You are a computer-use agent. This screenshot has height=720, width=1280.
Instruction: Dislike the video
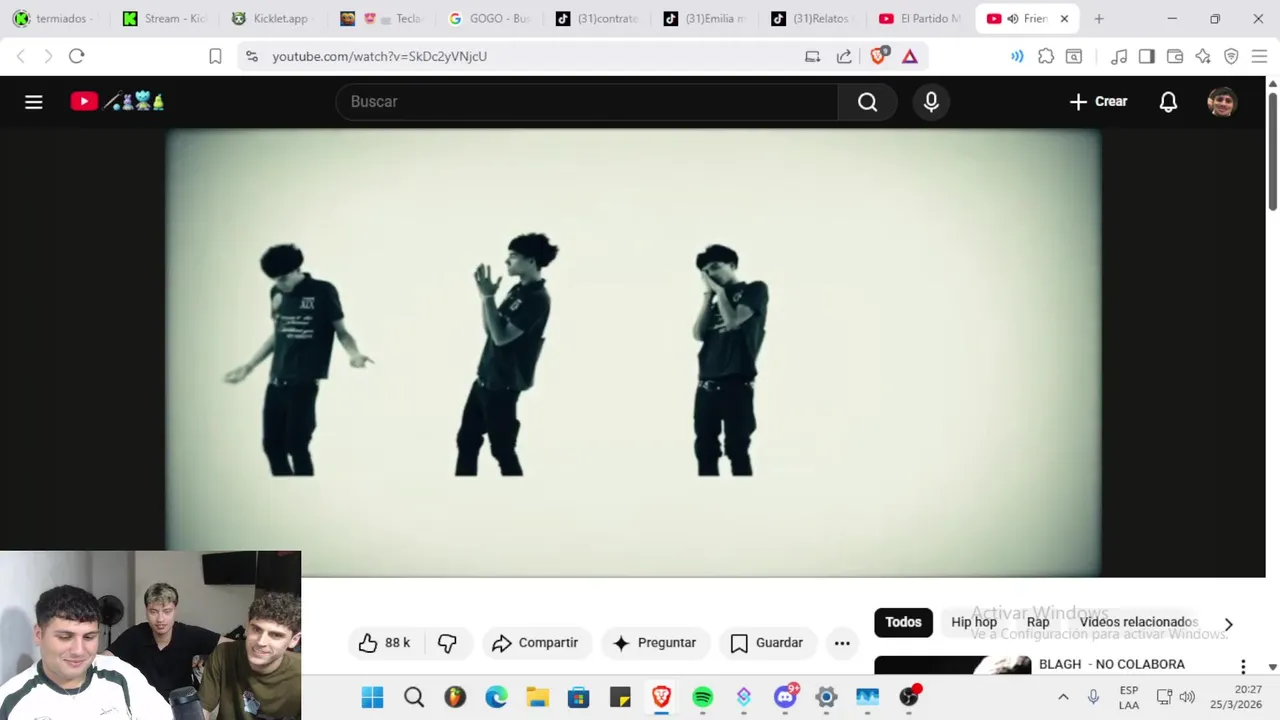pyautogui.click(x=447, y=643)
